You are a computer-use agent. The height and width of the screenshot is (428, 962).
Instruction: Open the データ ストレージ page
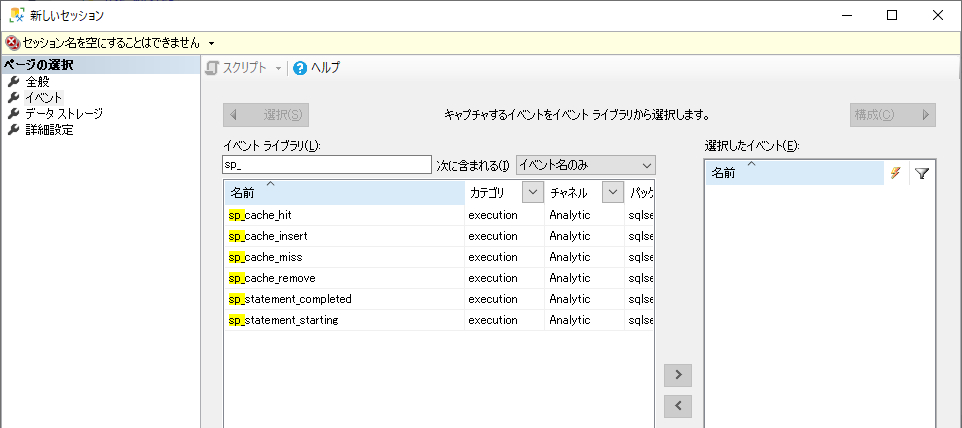click(x=64, y=113)
